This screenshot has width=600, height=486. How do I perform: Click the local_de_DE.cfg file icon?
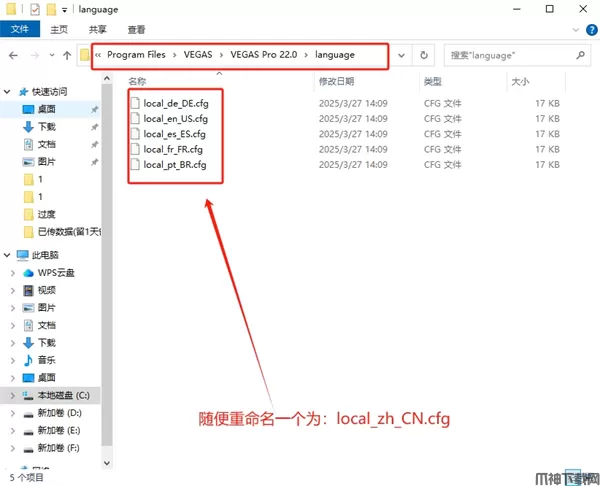click(135, 103)
